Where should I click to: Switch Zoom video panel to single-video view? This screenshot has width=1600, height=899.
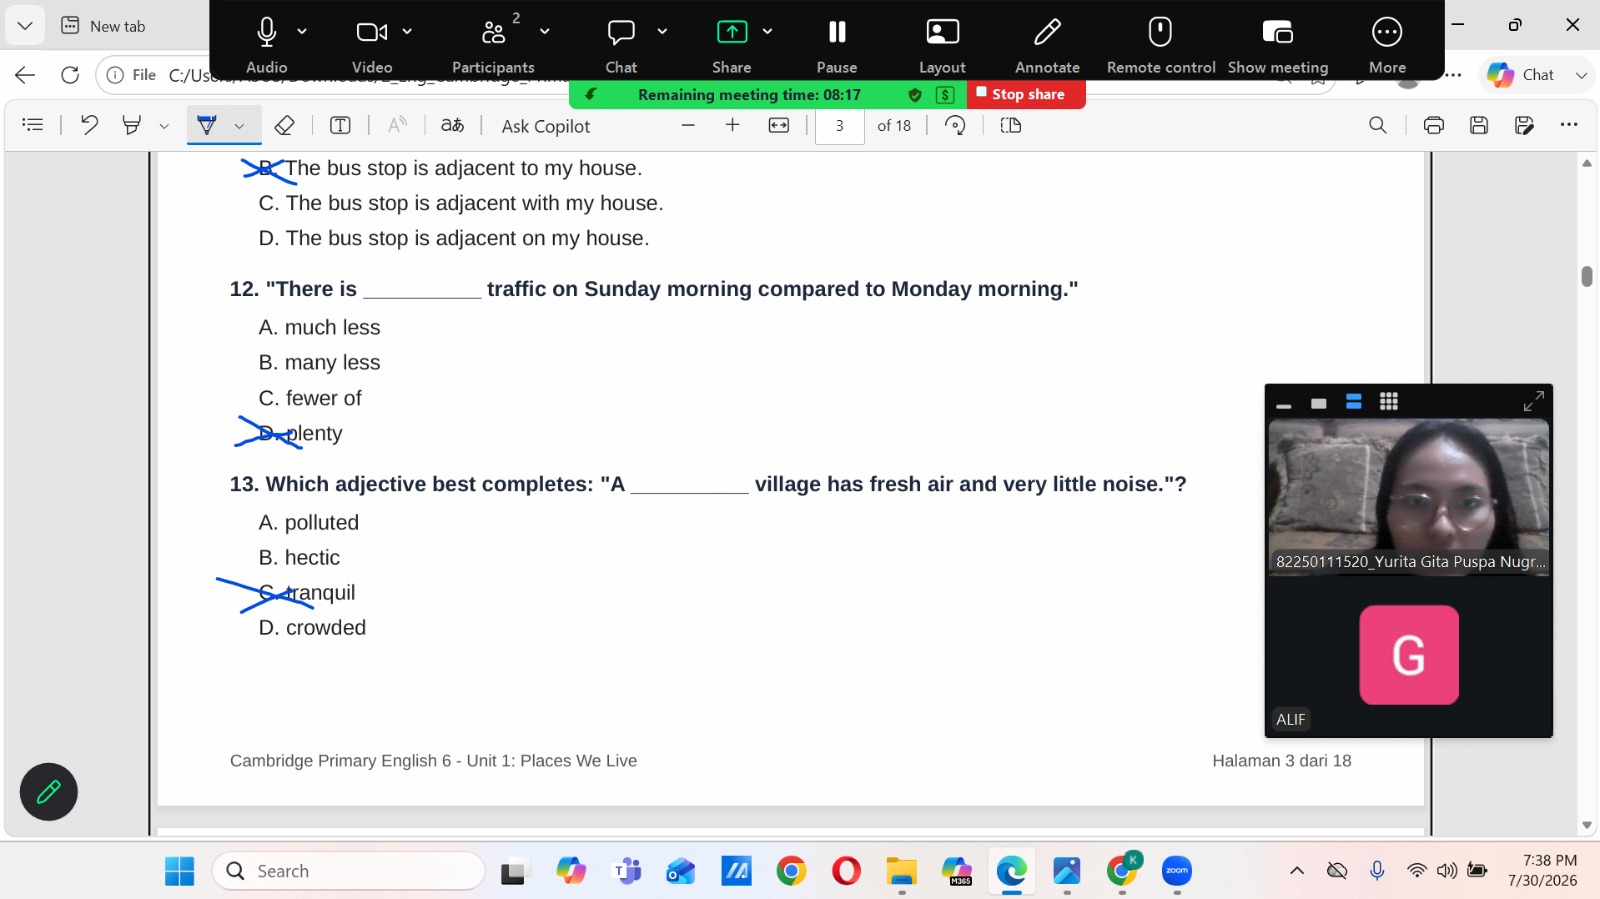1319,403
